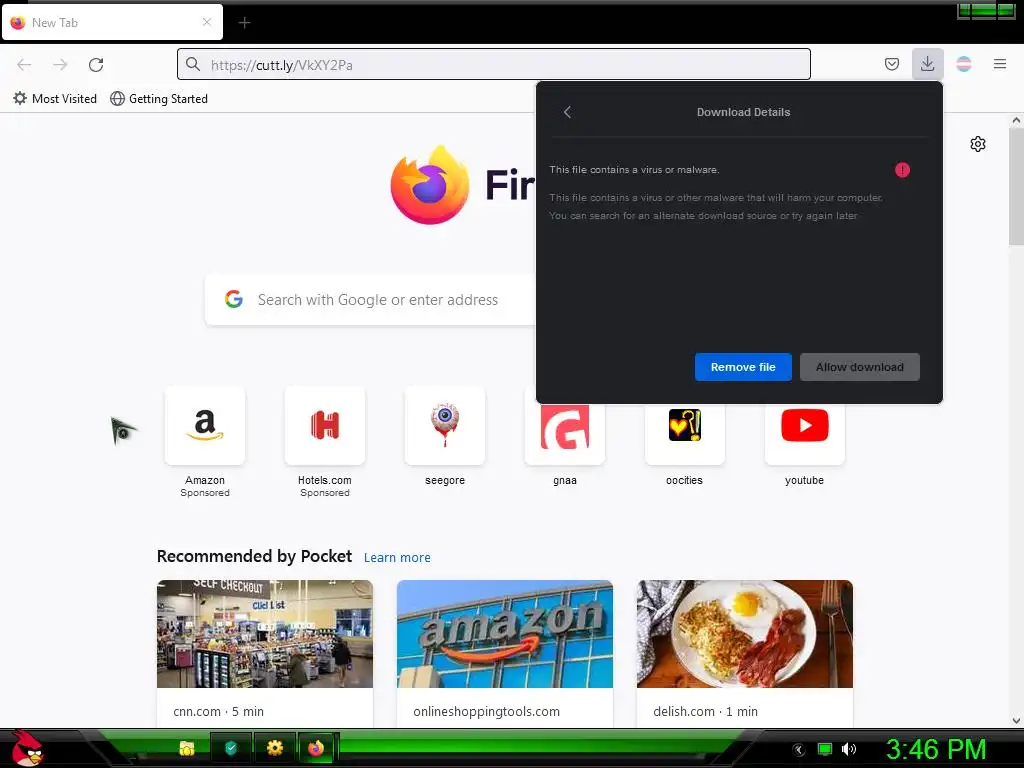1024x768 pixels.
Task: Click Remove file button
Action: (743, 367)
